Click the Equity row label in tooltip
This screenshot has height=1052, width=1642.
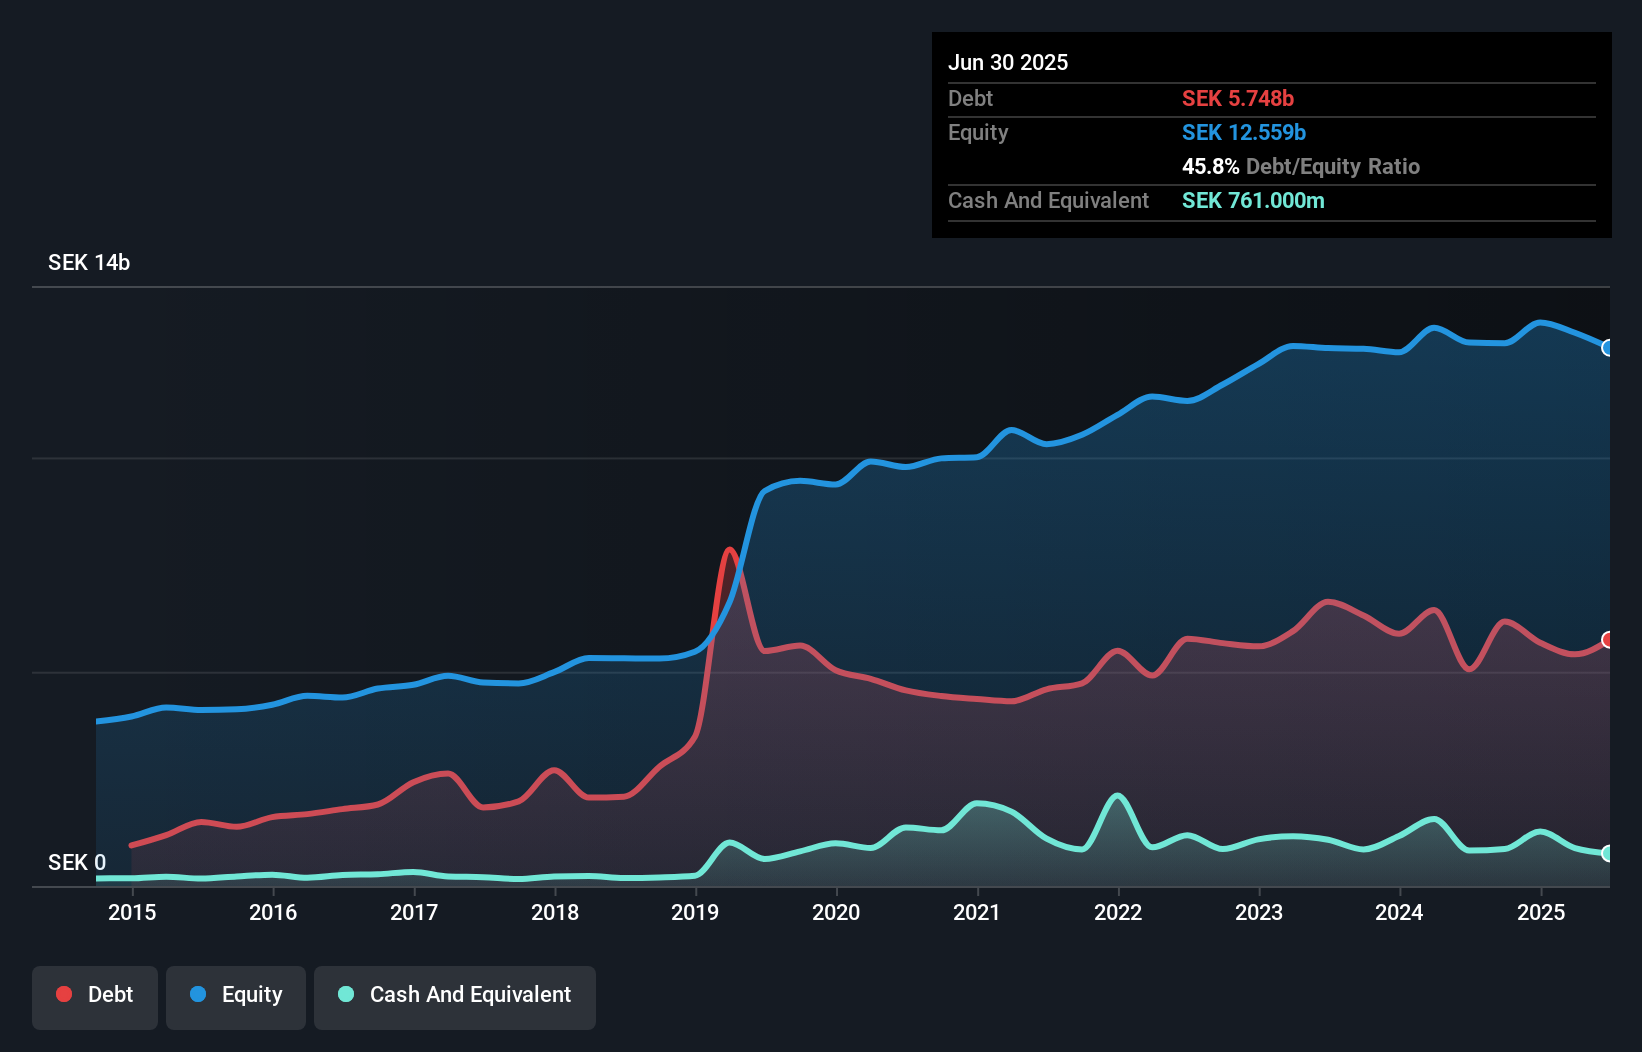(x=978, y=133)
